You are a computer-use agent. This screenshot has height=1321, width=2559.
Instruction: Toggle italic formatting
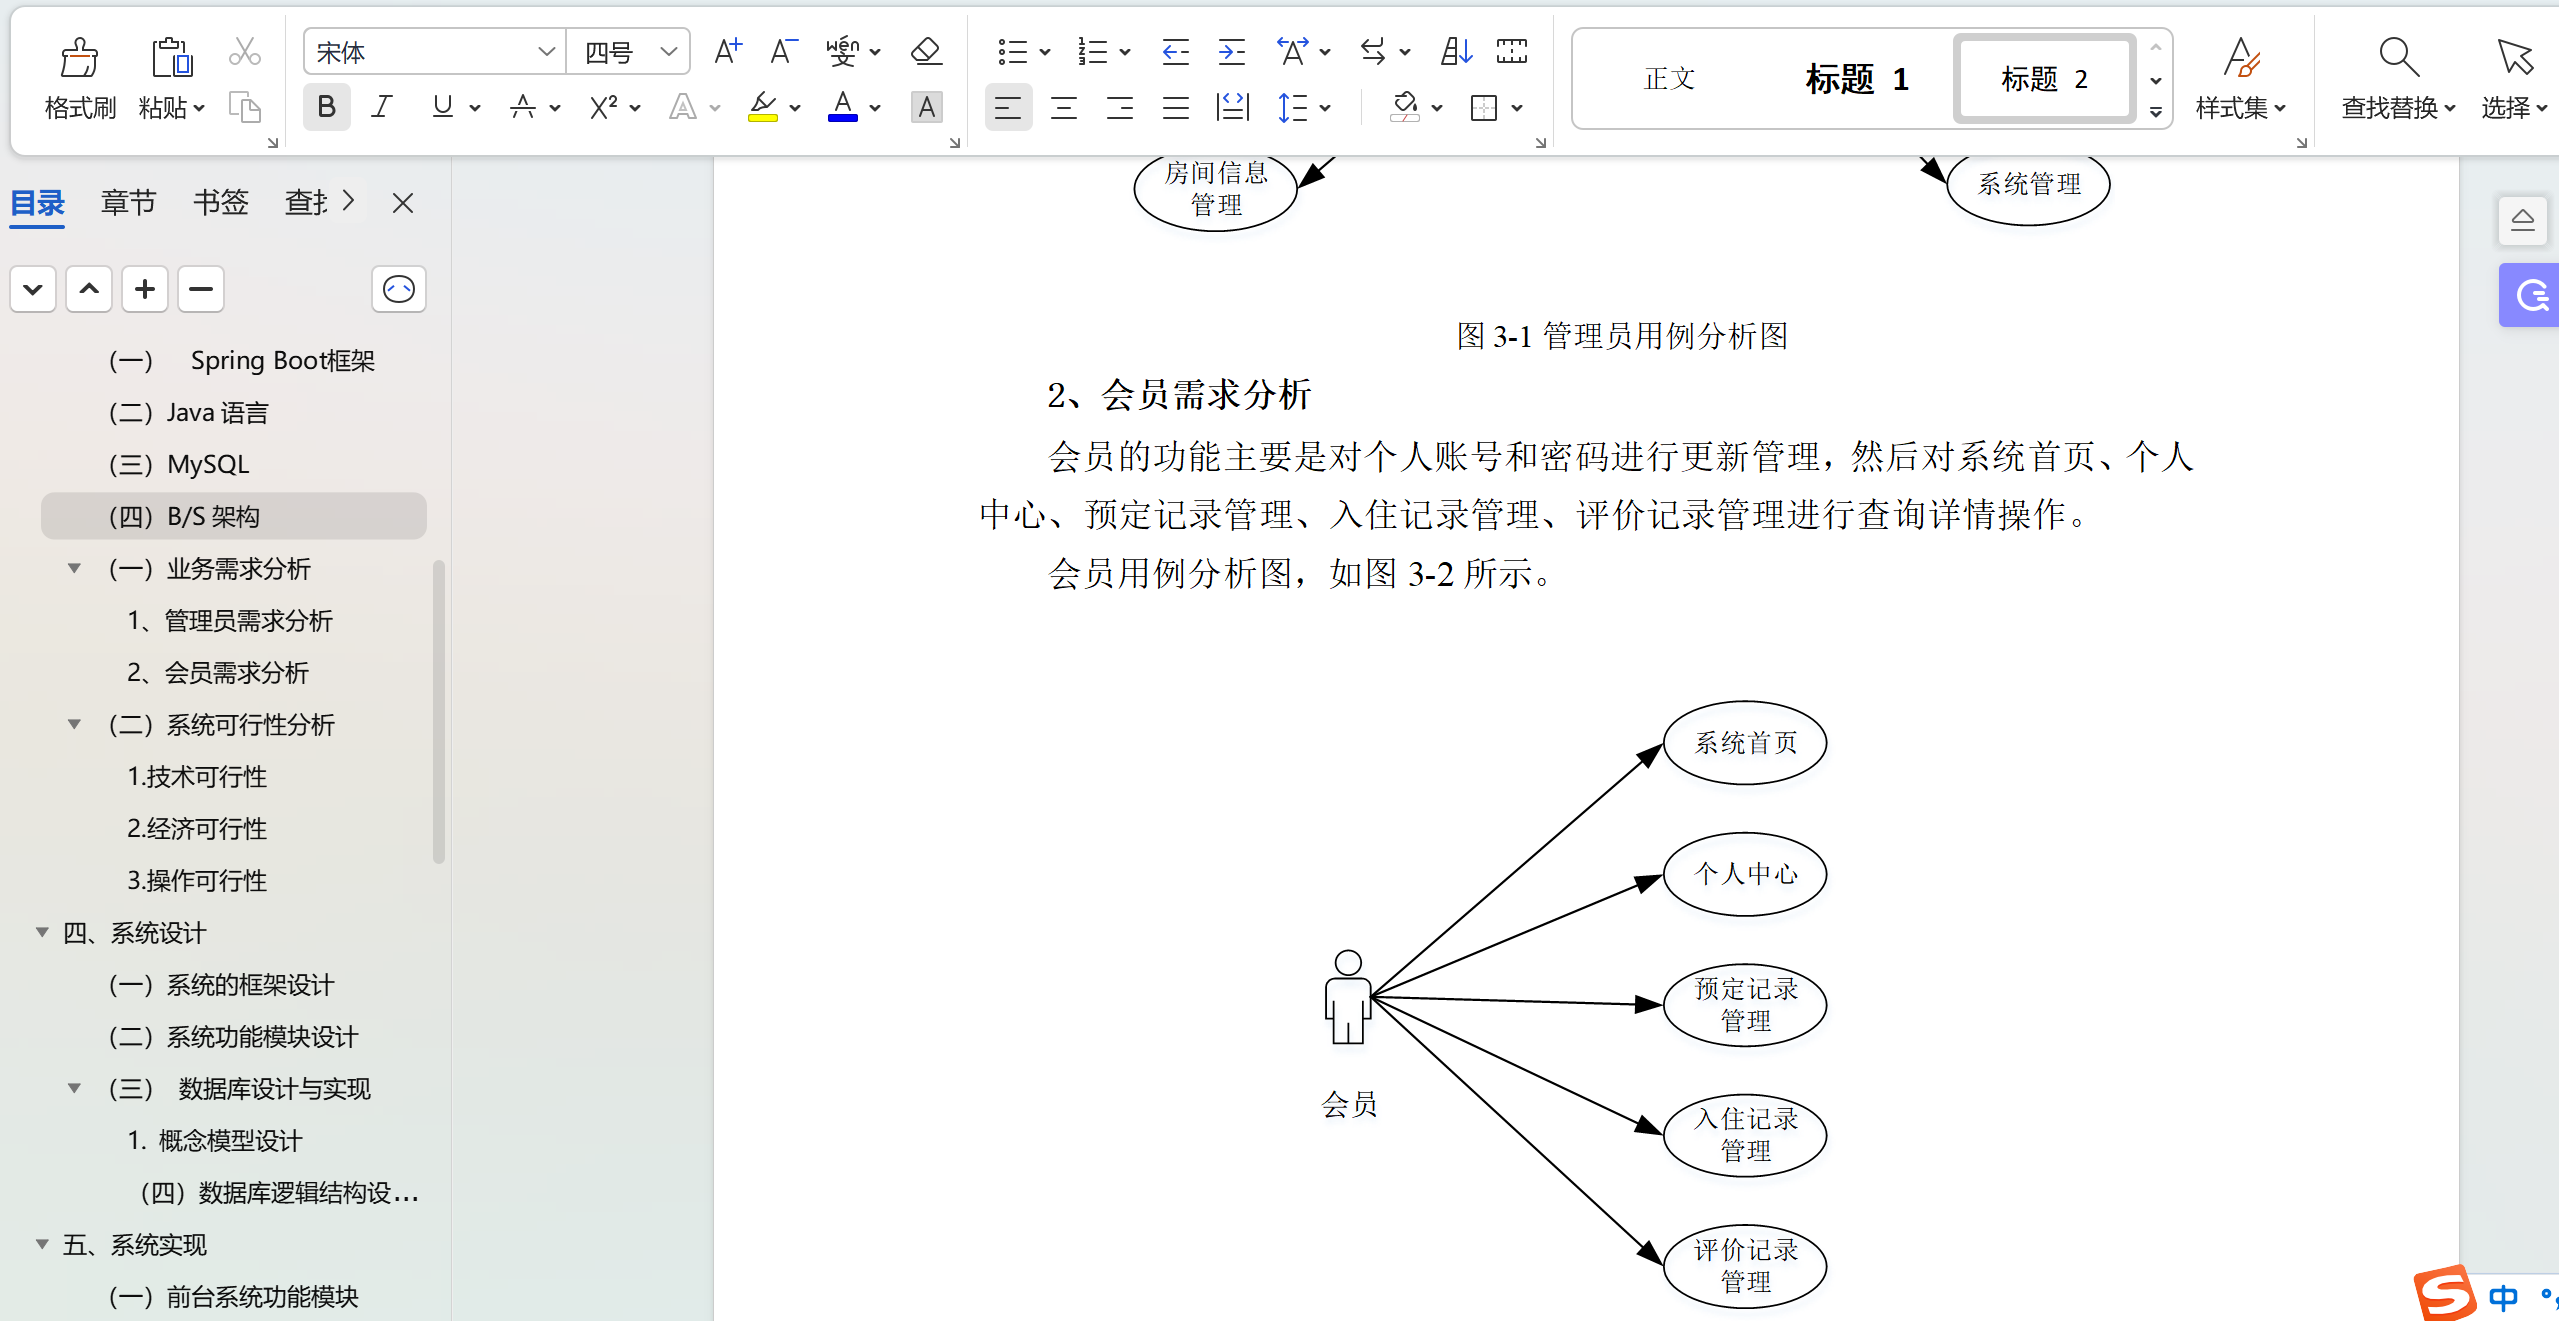(x=382, y=108)
